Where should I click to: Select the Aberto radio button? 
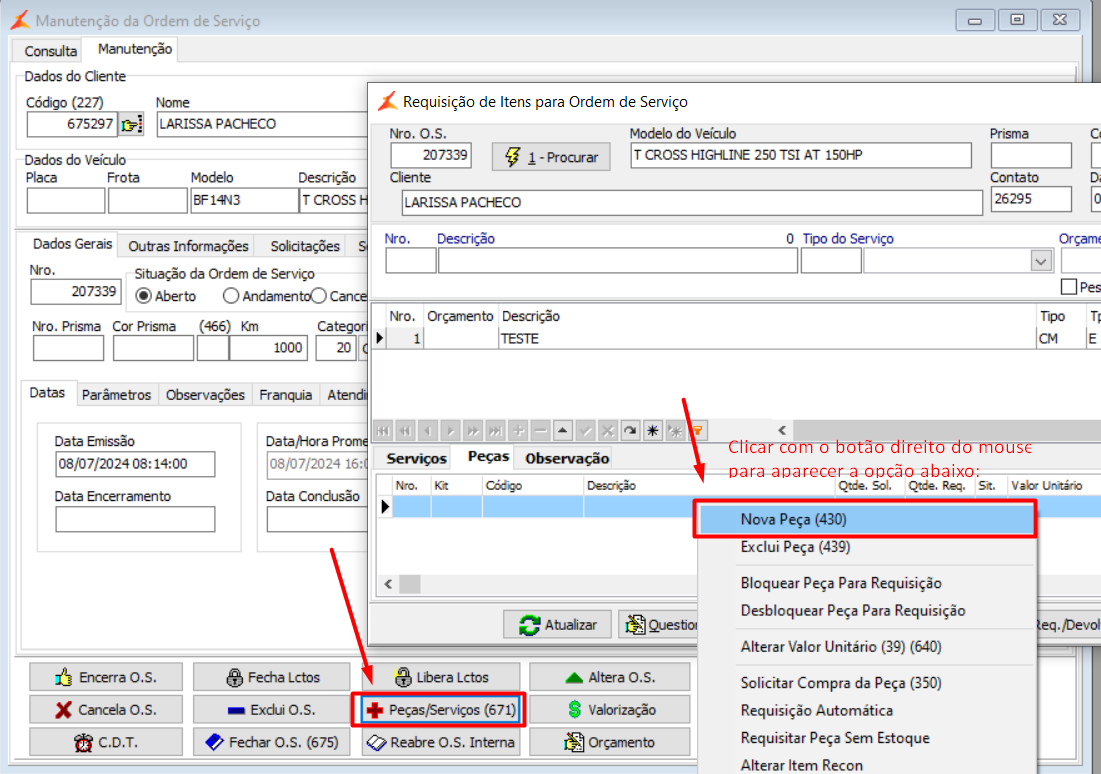pyautogui.click(x=143, y=296)
